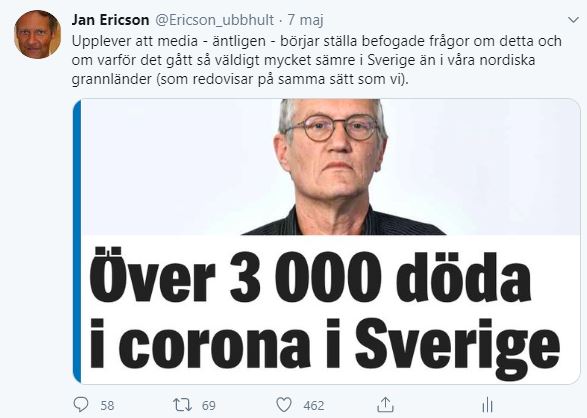Click headline line 'i corona i Sverige'

coord(325,344)
